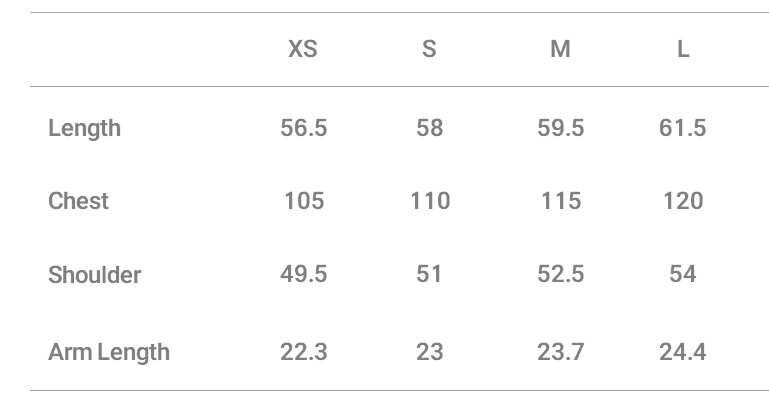Select the L size column header

[x=683, y=49]
